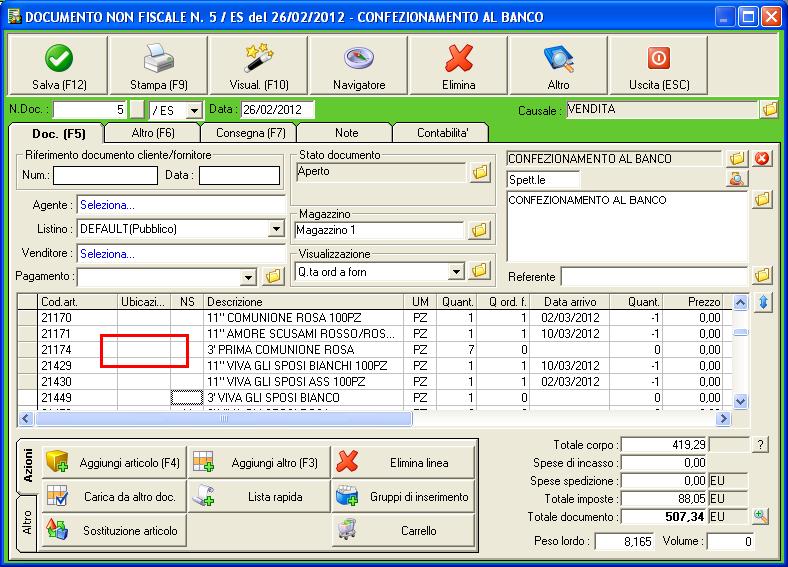Screen dimensions: 788x567
Task: Open folder icon beside Visualizzazione dropdown
Action: click(x=479, y=271)
